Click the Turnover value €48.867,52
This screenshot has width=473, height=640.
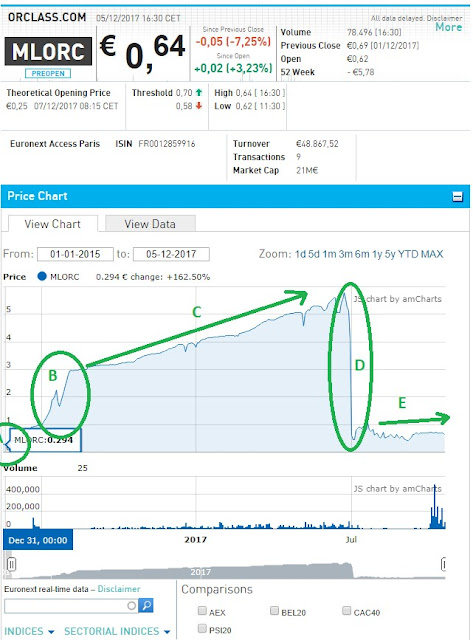pyautogui.click(x=317, y=144)
